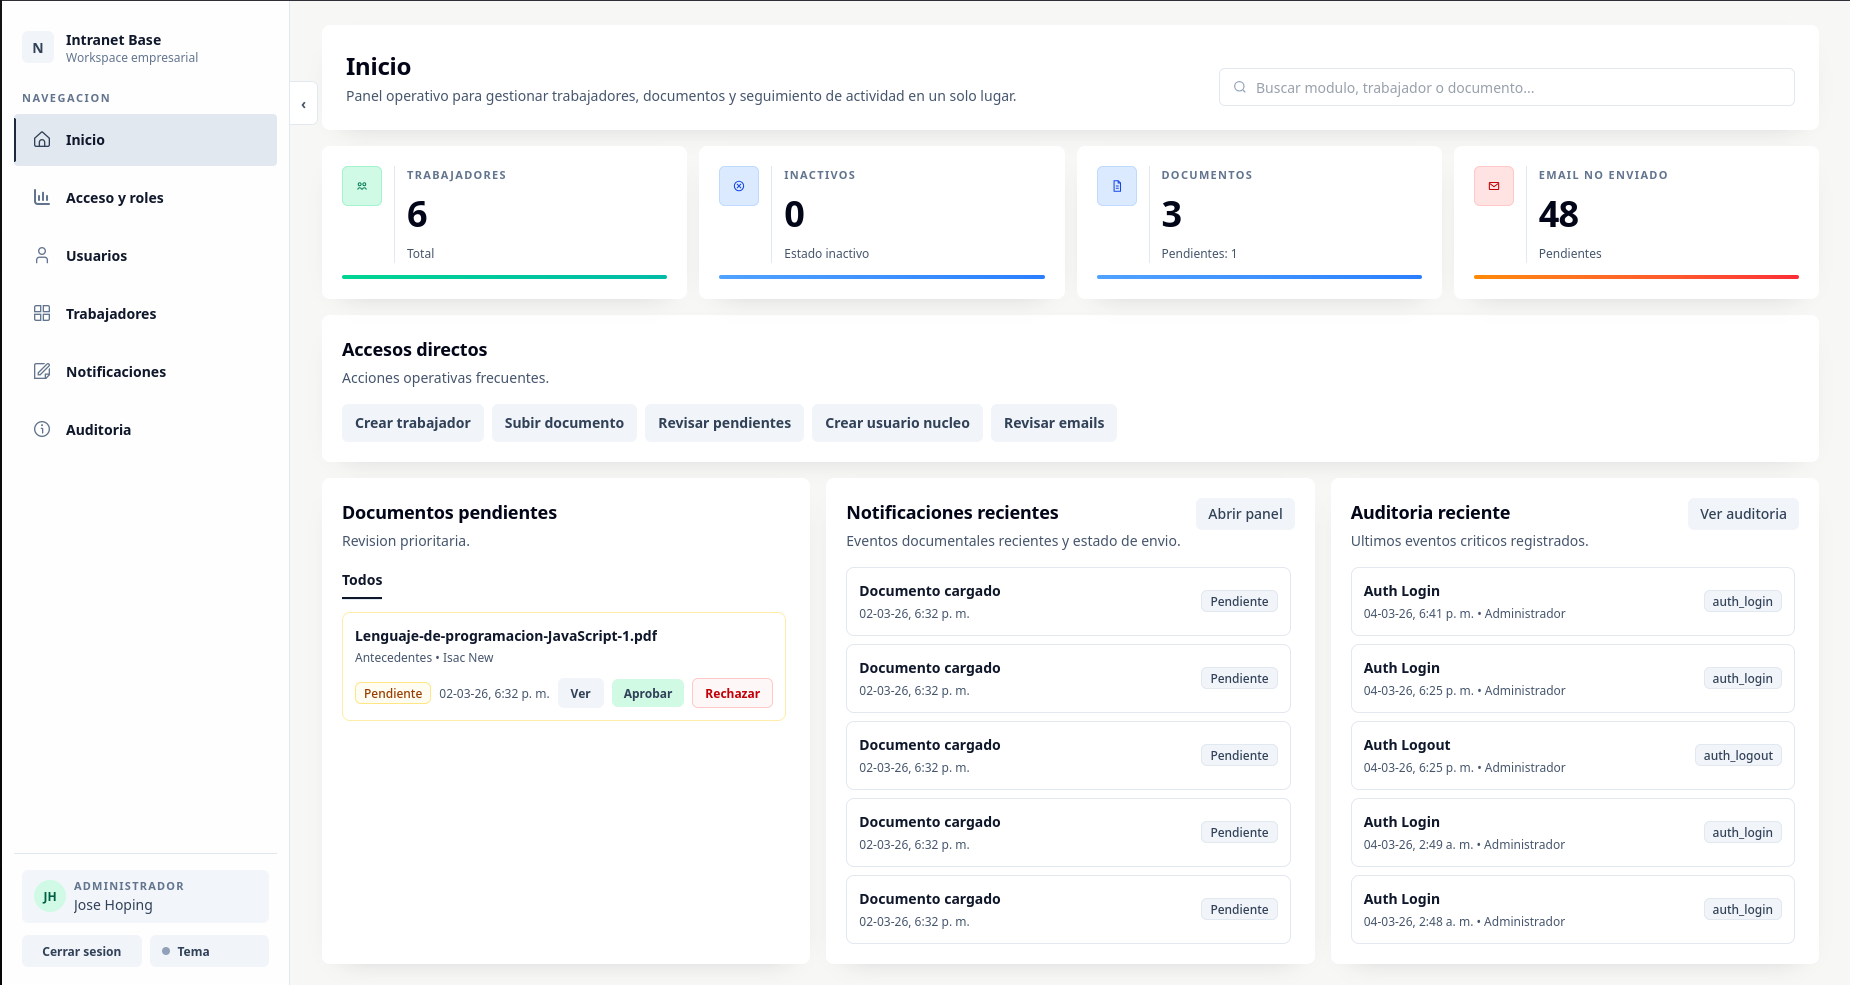1850x985 pixels.
Task: Open Inicio in the navigation
Action: pyautogui.click(x=146, y=140)
